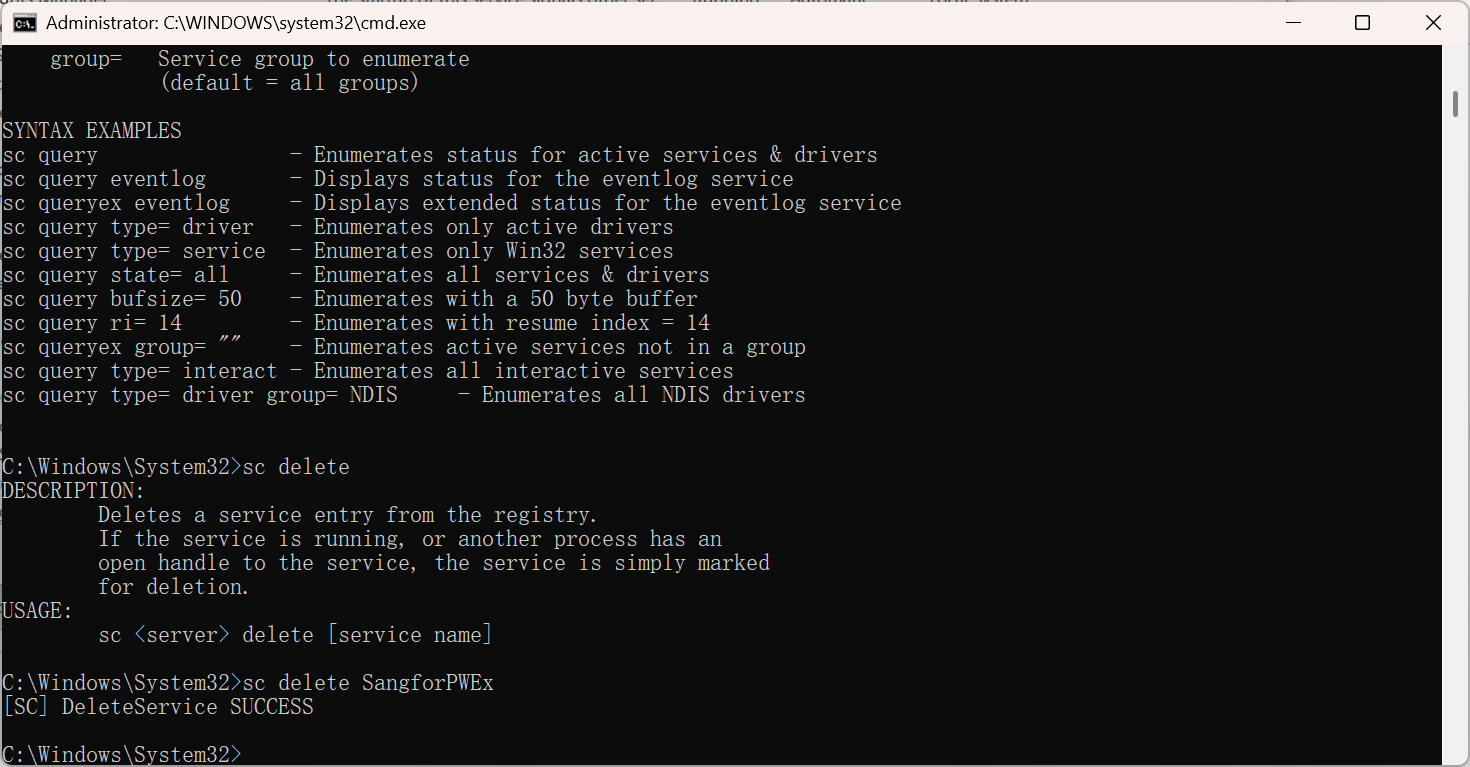Click the 'sc query type= interact' example line
Image resolution: width=1470 pixels, height=767 pixels.
140,371
